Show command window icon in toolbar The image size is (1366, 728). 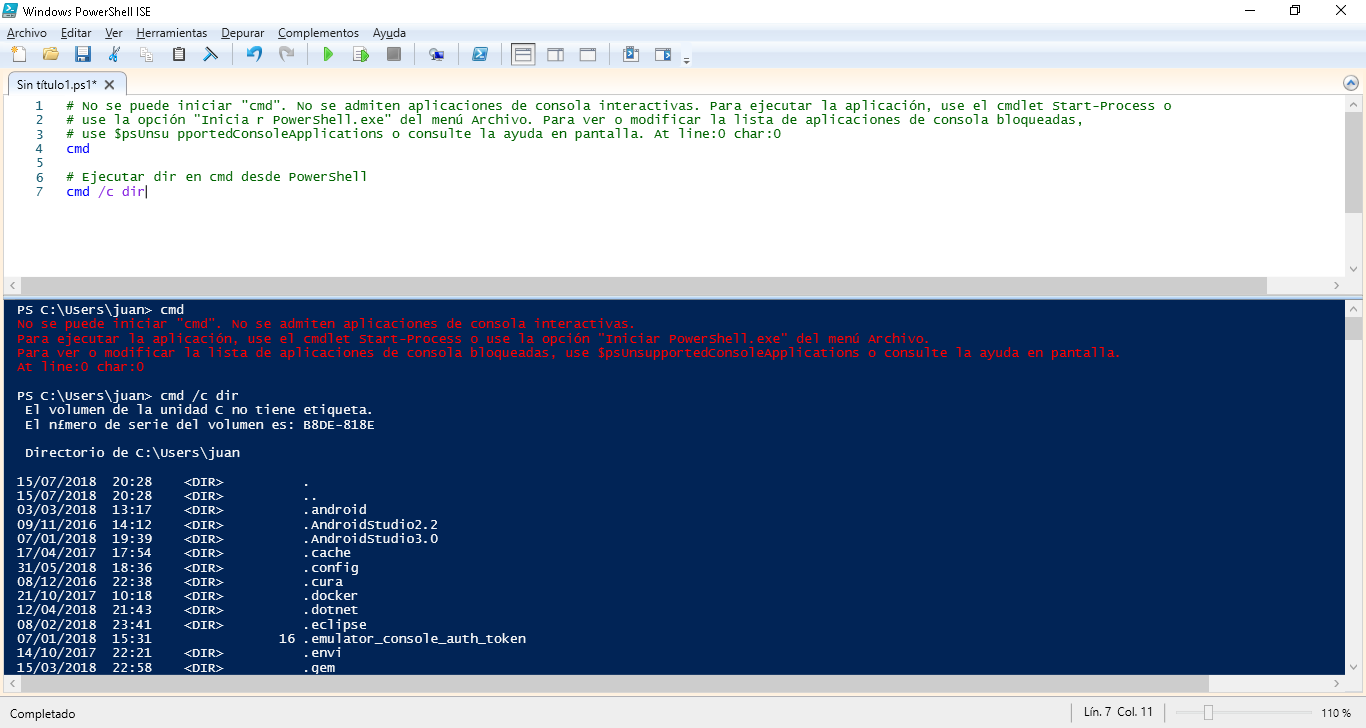point(630,54)
